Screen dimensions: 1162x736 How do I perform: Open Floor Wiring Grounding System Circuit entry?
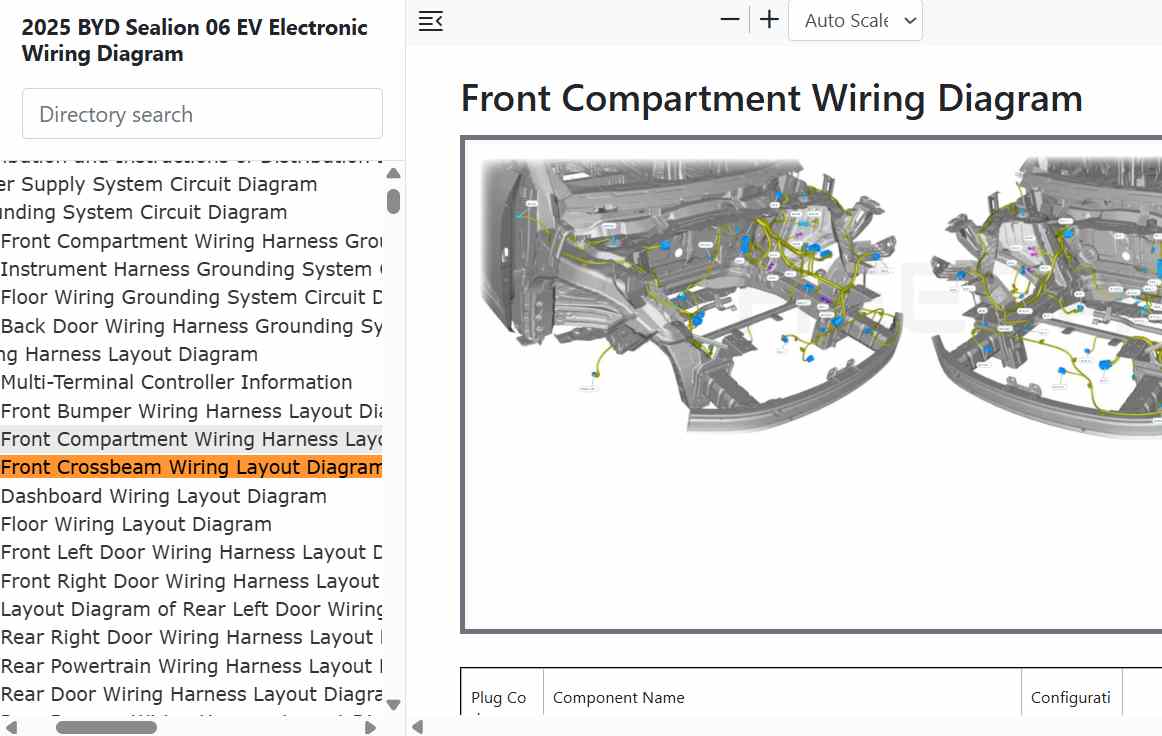pyautogui.click(x=191, y=298)
